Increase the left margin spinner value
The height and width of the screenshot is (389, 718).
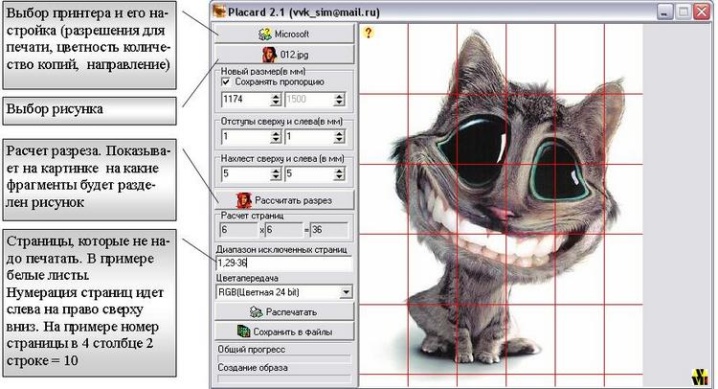pos(339,133)
